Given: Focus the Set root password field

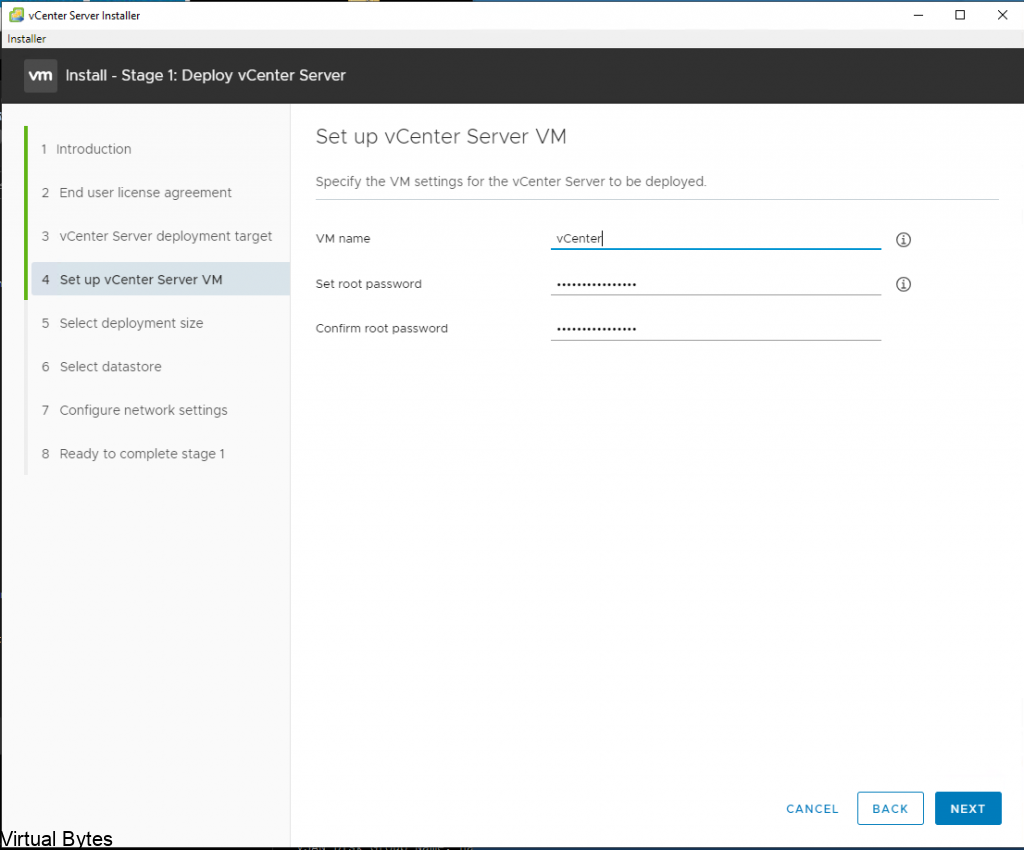Looking at the screenshot, I should click(716, 284).
